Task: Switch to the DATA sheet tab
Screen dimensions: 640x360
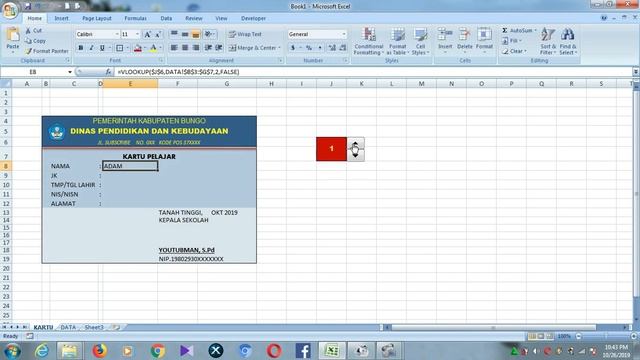Action: pyautogui.click(x=68, y=327)
